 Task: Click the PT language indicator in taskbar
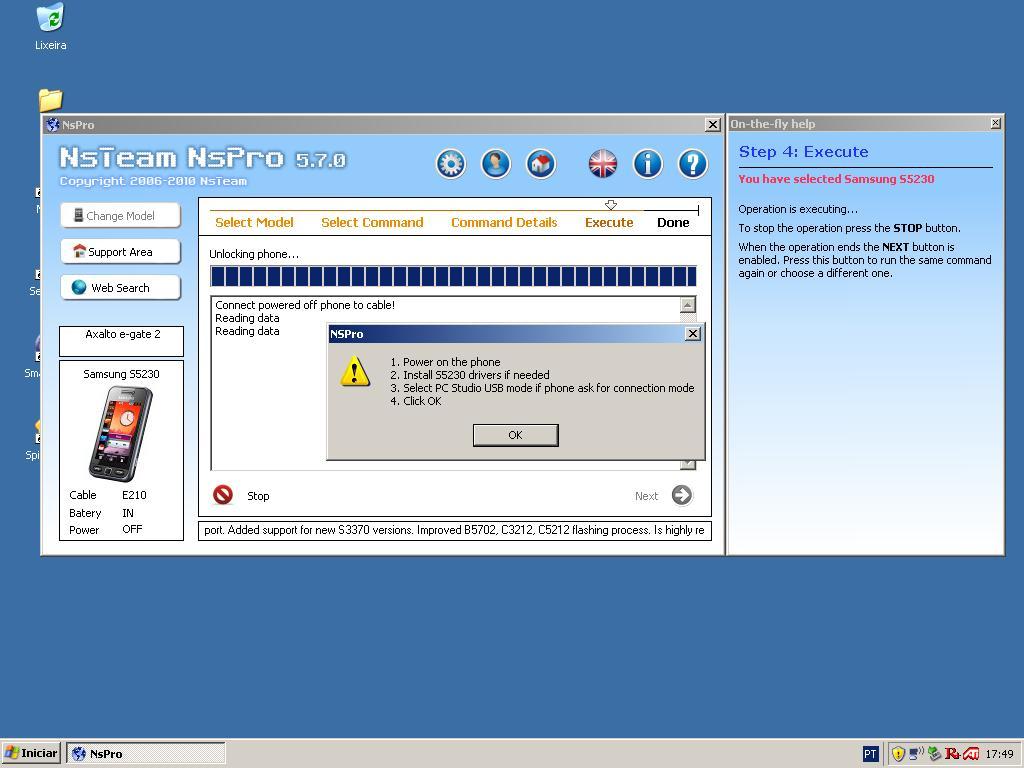[870, 754]
